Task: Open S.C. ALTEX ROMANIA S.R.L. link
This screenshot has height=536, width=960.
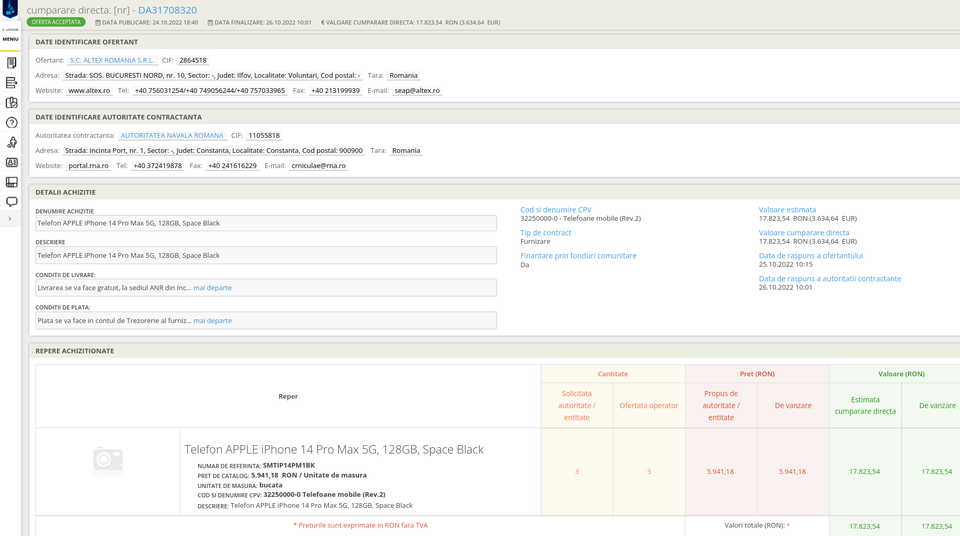Action: (112, 61)
